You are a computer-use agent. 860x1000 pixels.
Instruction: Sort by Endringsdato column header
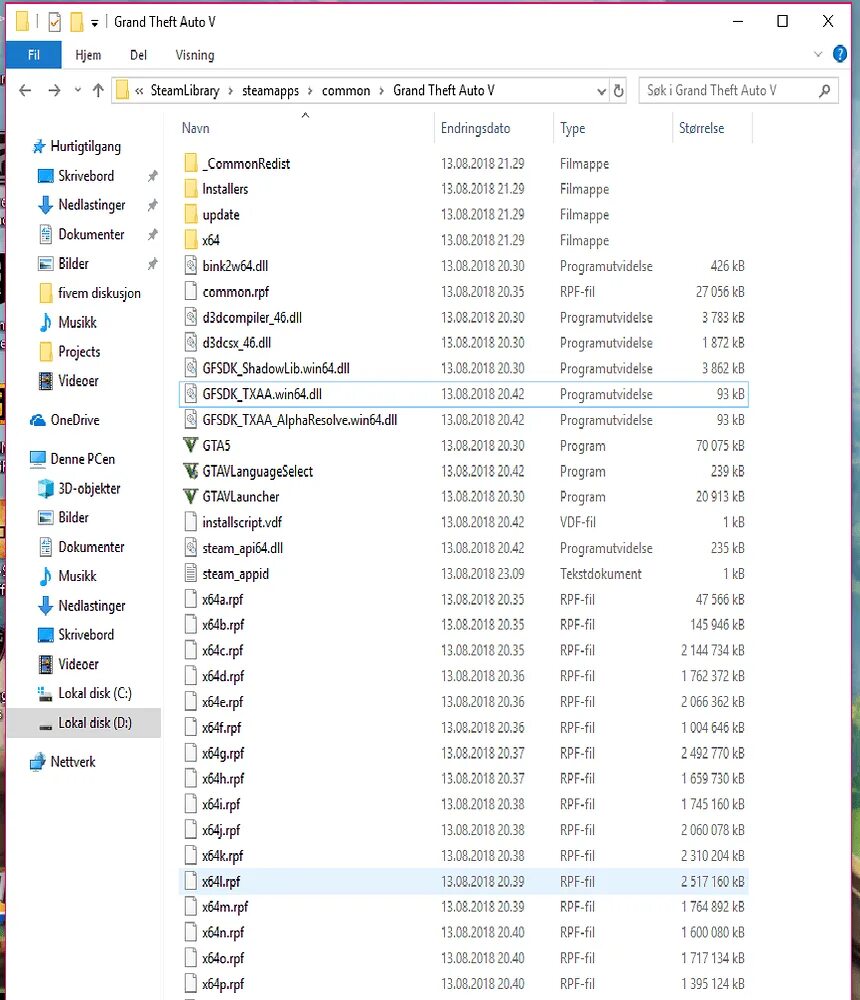coord(475,128)
